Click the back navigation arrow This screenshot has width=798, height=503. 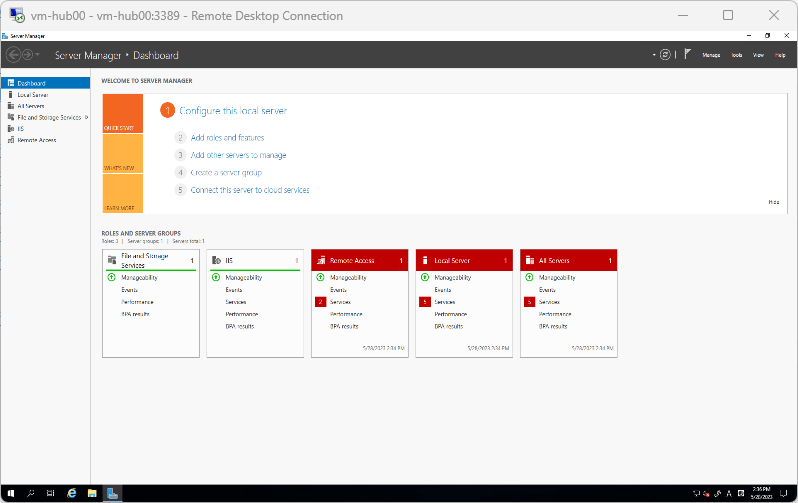point(13,54)
